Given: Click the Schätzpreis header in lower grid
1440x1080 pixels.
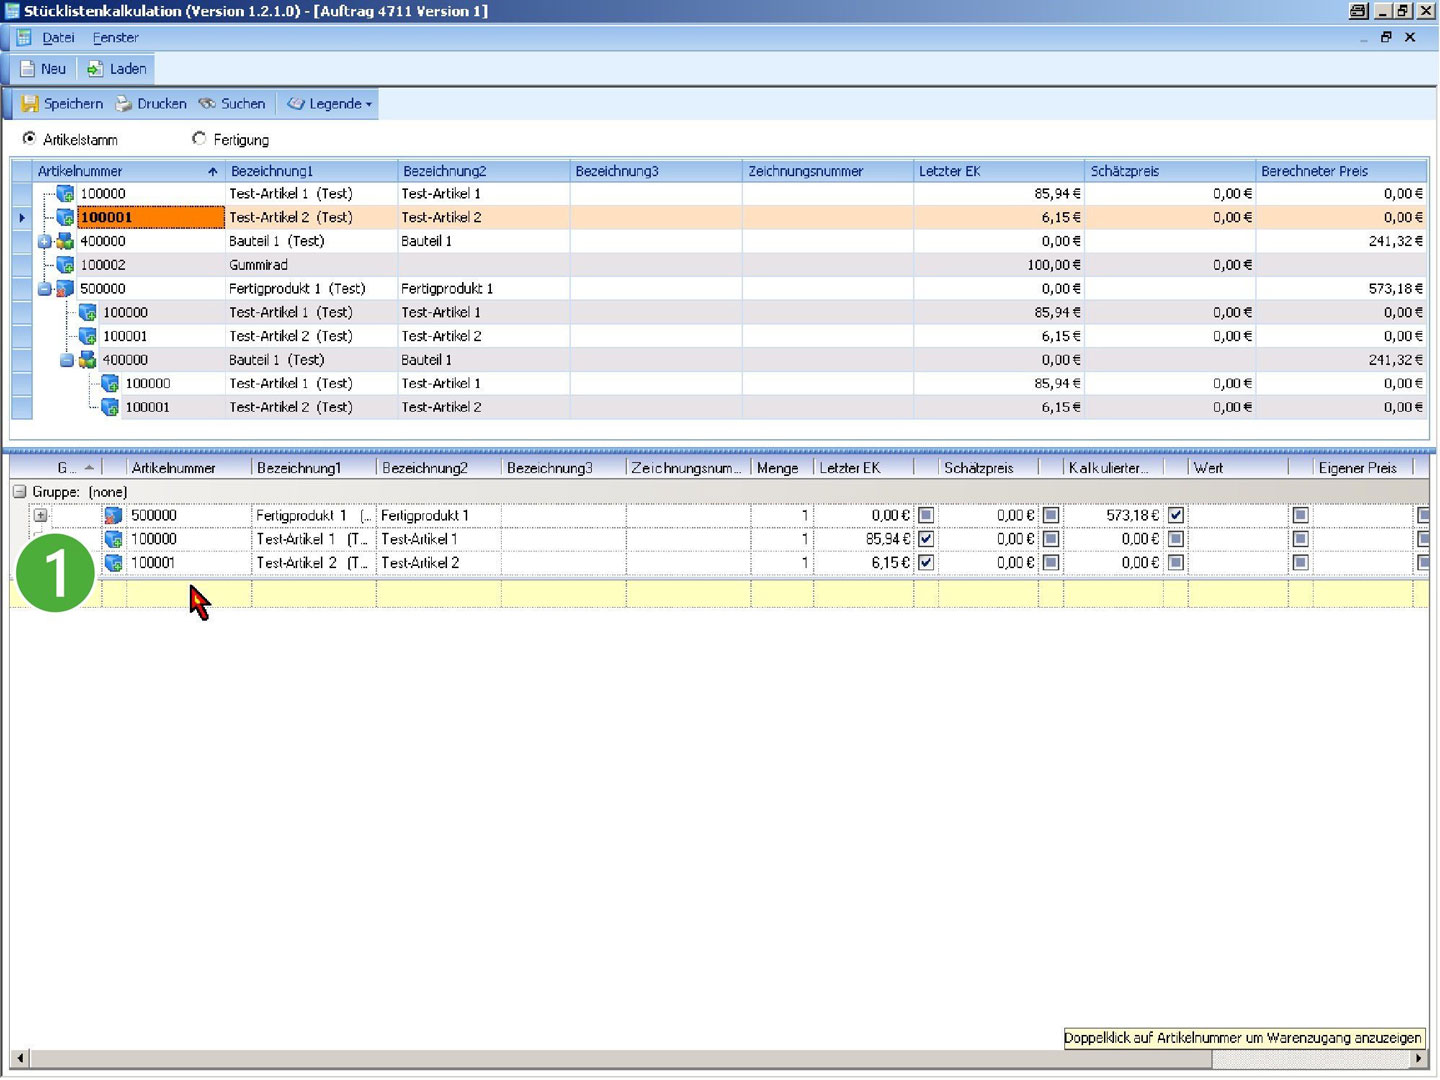Looking at the screenshot, I should click(x=988, y=468).
